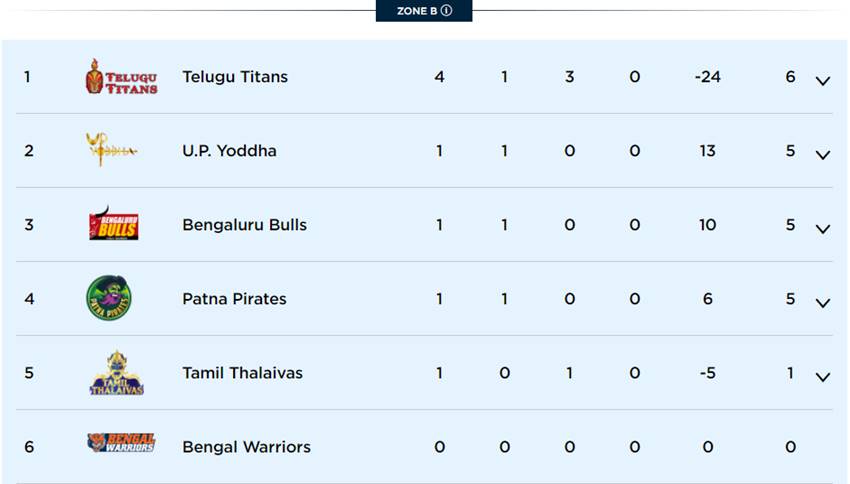Expand the Bengaluru Bulls row chevron
The height and width of the screenshot is (484, 850).
coord(822,229)
